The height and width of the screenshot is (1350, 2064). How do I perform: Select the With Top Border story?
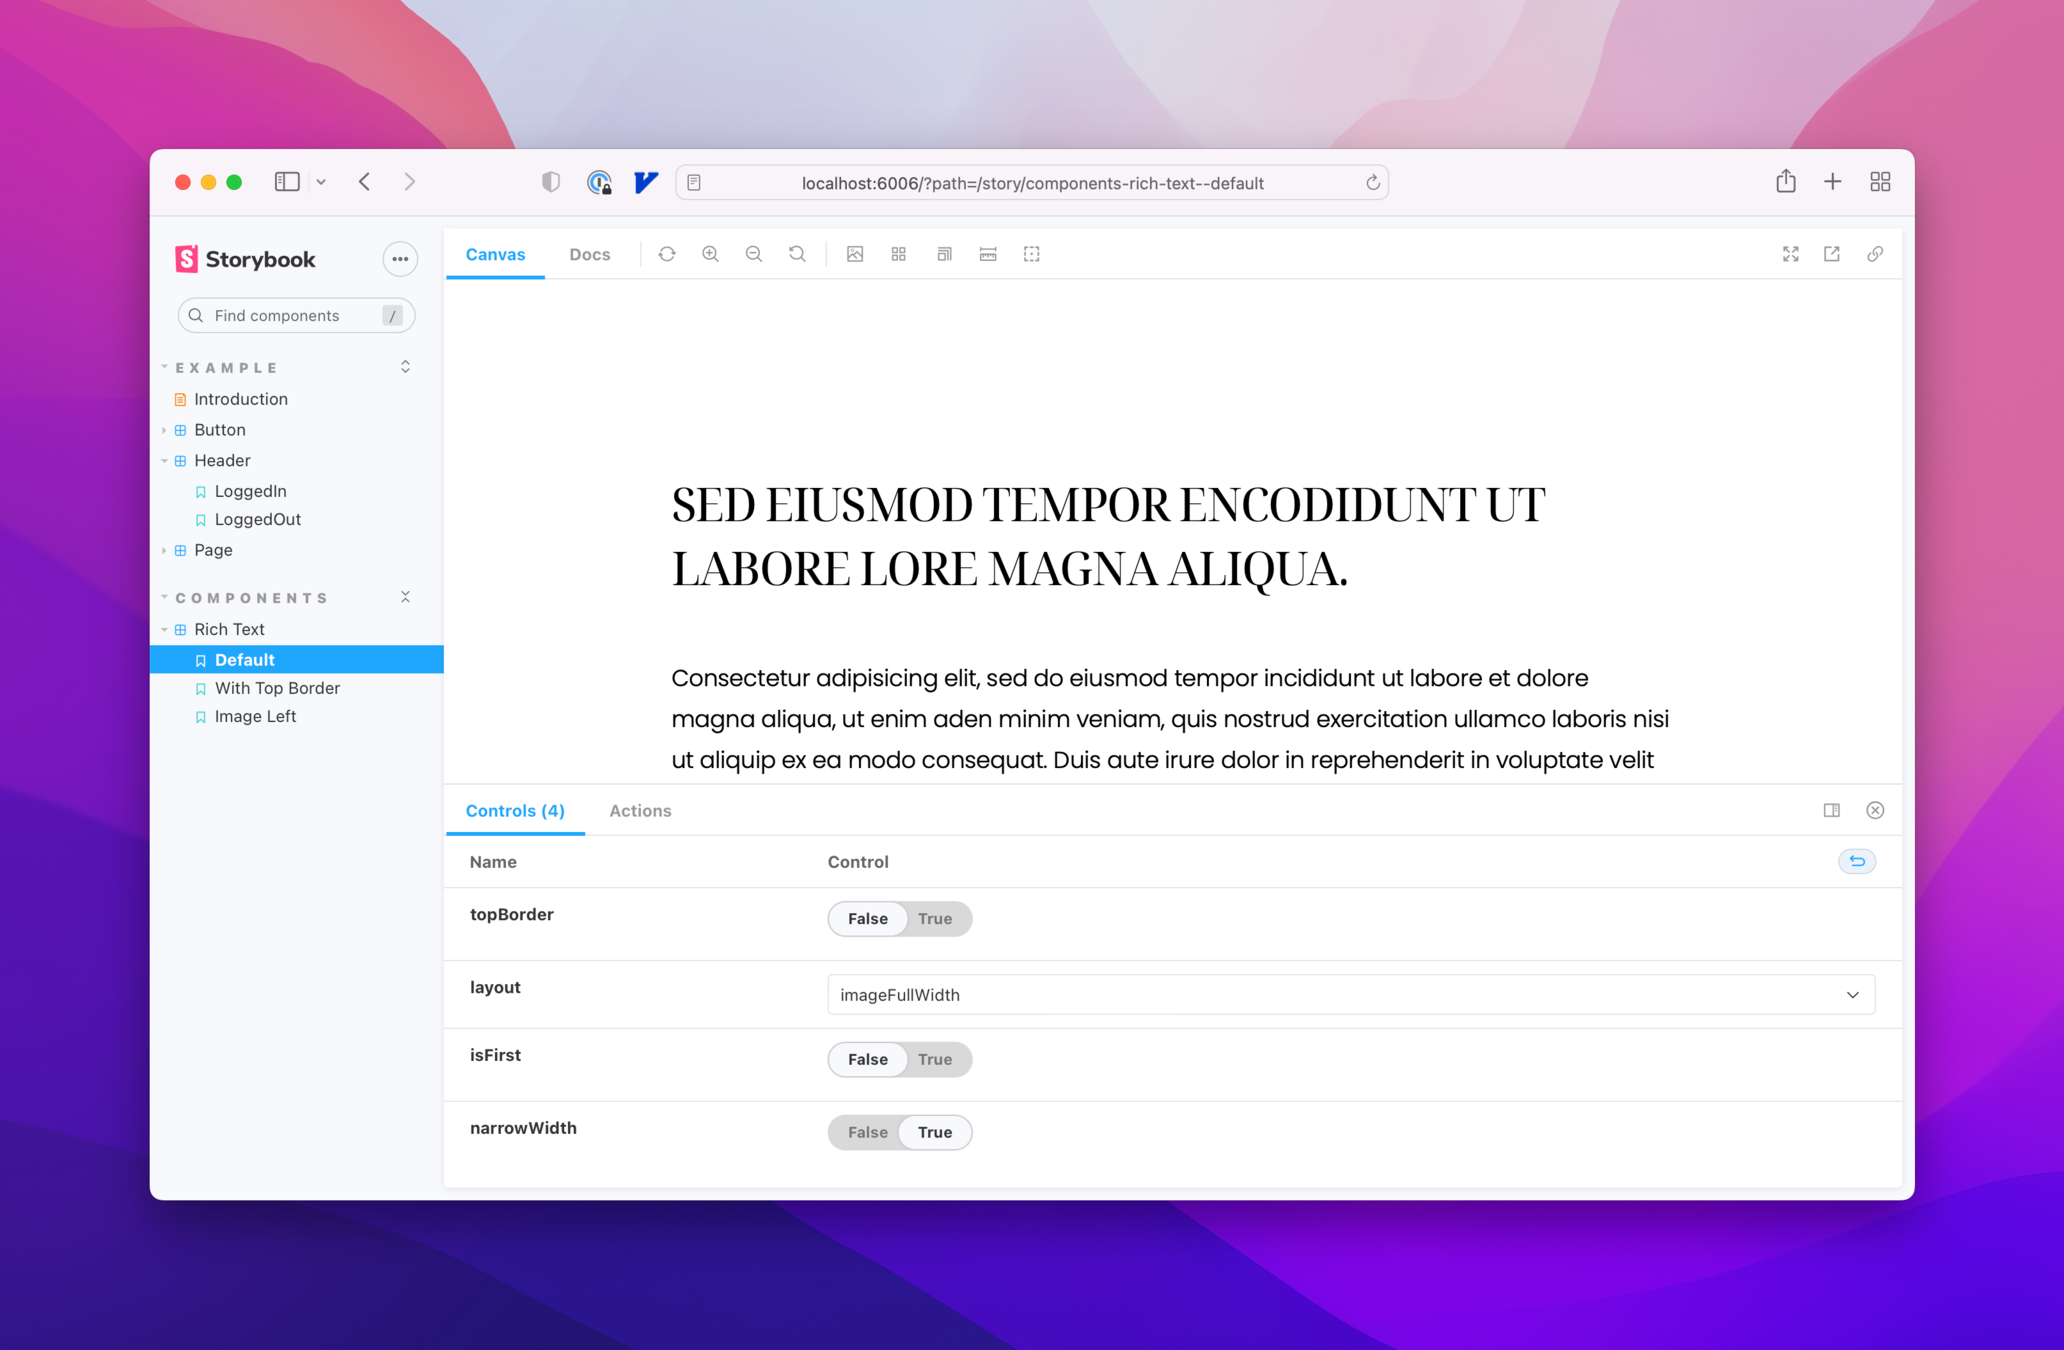click(277, 688)
